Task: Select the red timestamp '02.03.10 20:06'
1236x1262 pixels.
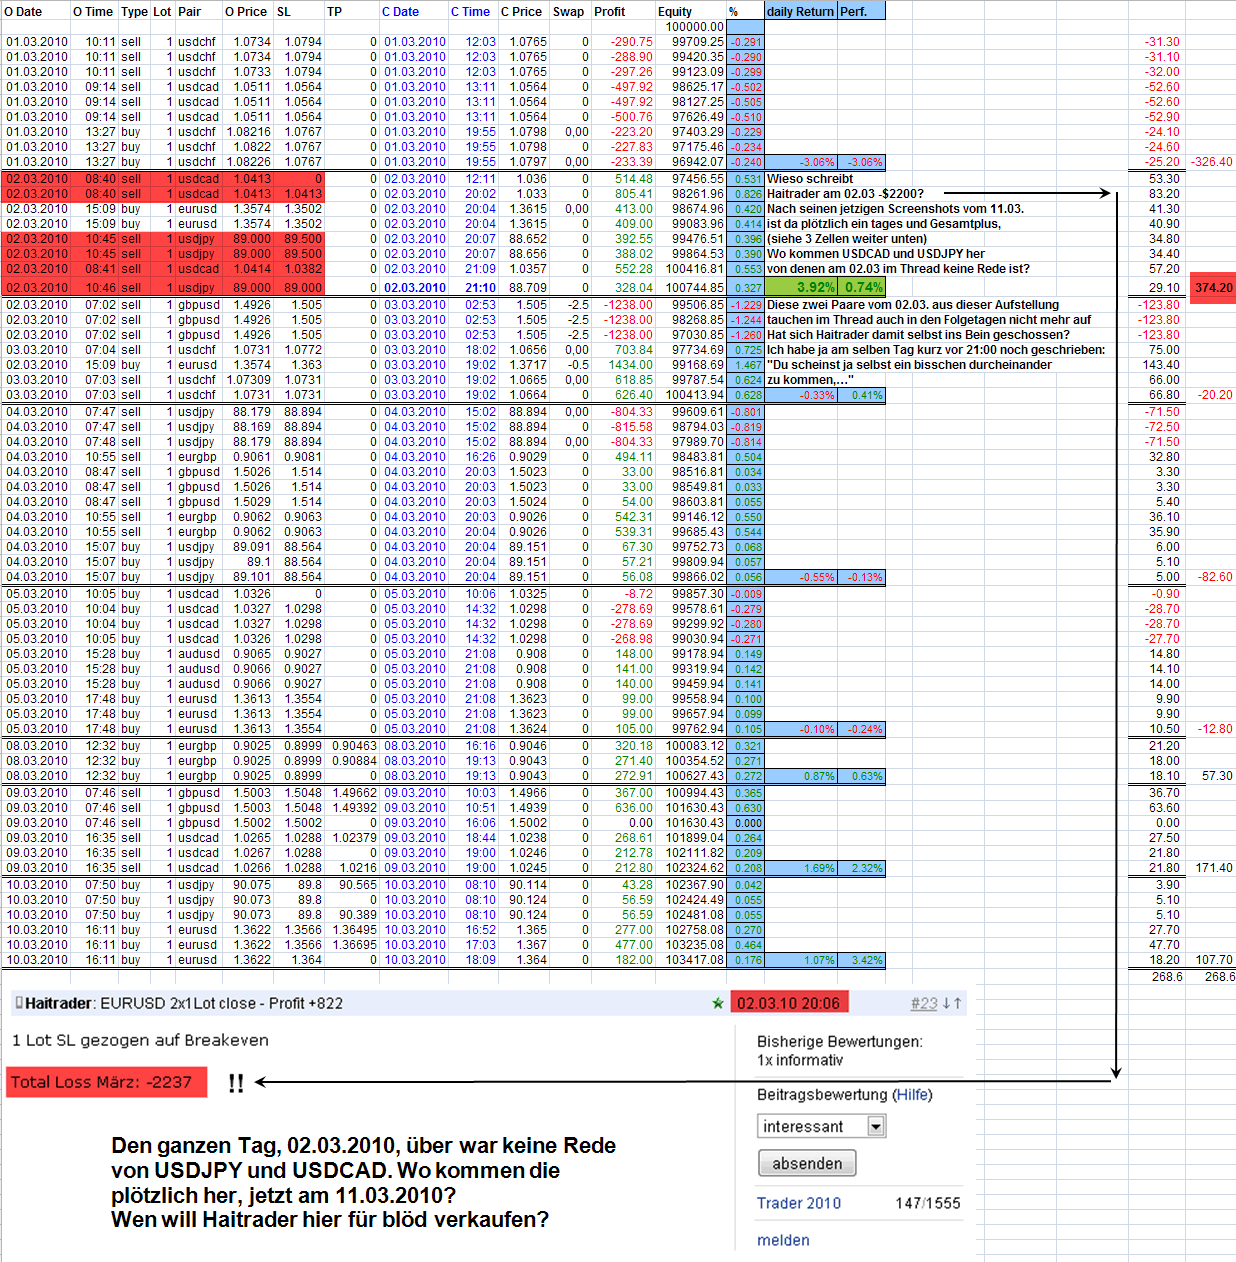Action: point(789,1003)
